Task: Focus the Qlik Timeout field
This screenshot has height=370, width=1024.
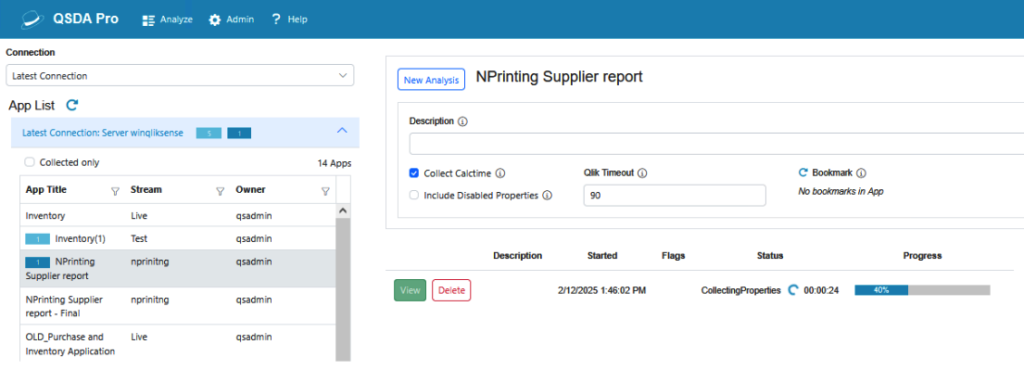Action: tap(674, 195)
